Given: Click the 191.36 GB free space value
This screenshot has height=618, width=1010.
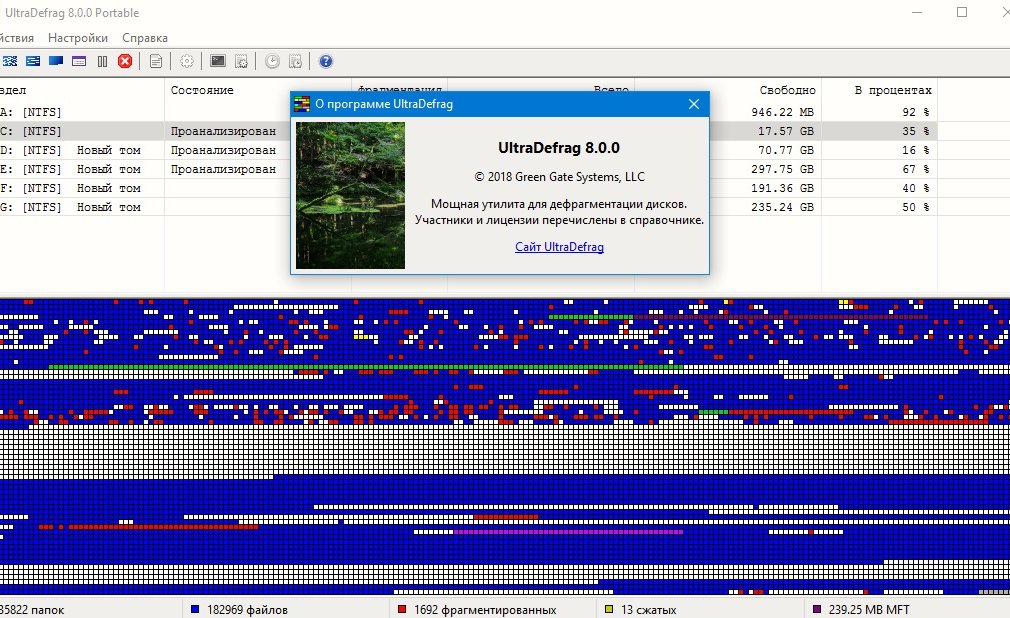Looking at the screenshot, I should click(x=783, y=188).
